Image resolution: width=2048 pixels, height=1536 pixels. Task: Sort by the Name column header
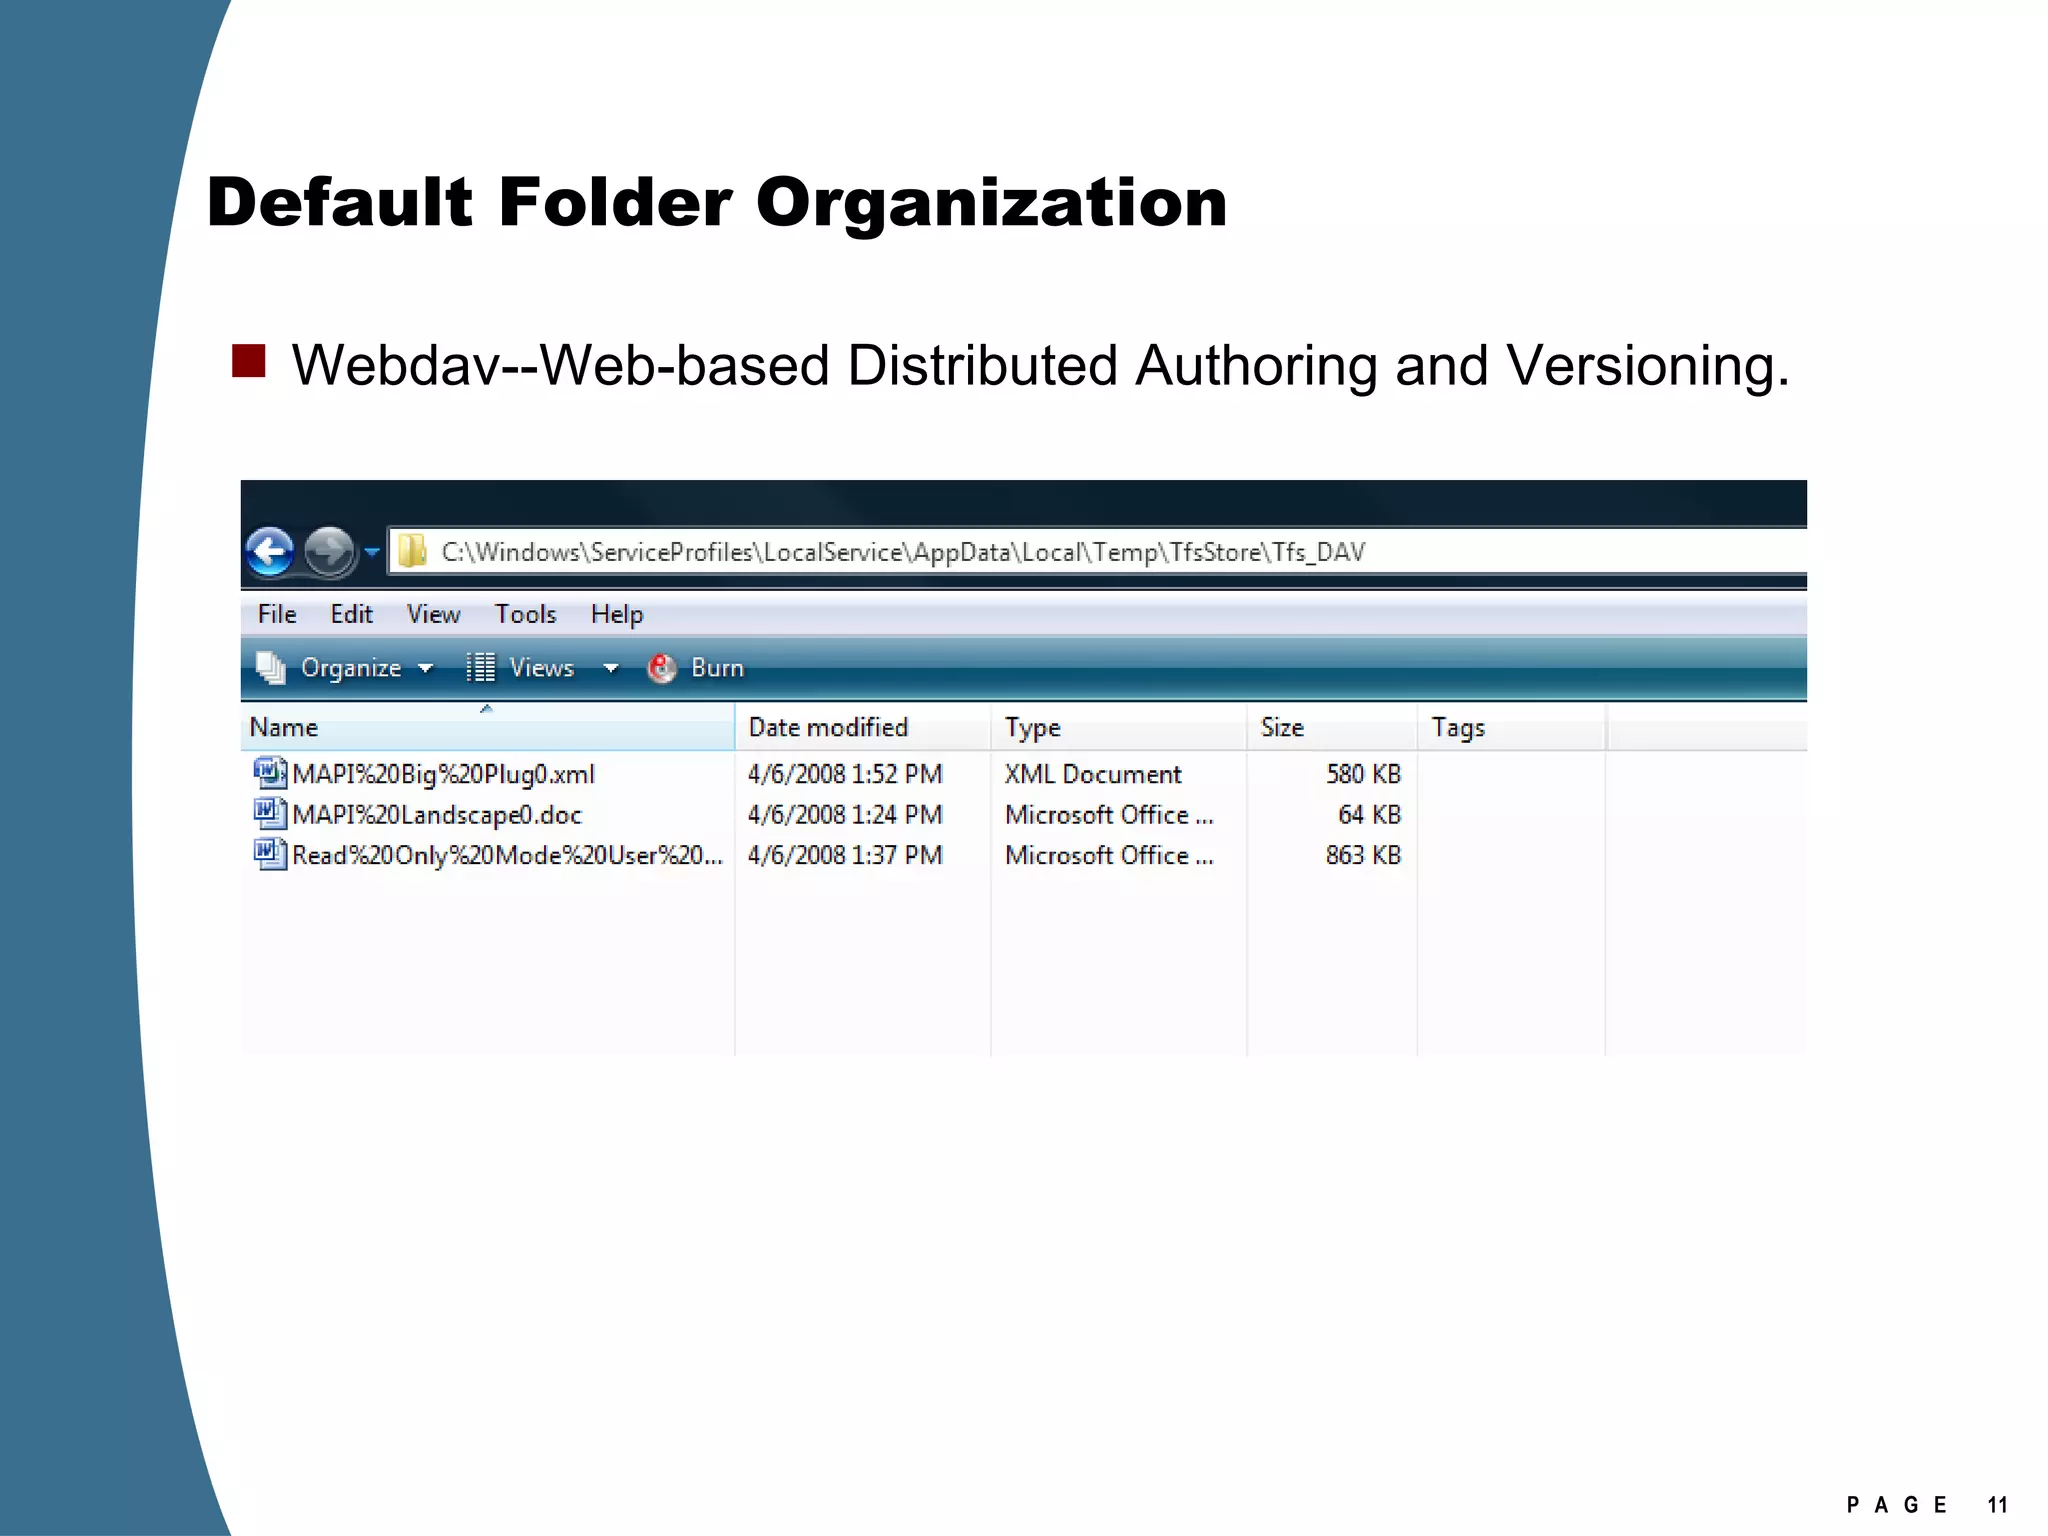point(487,727)
